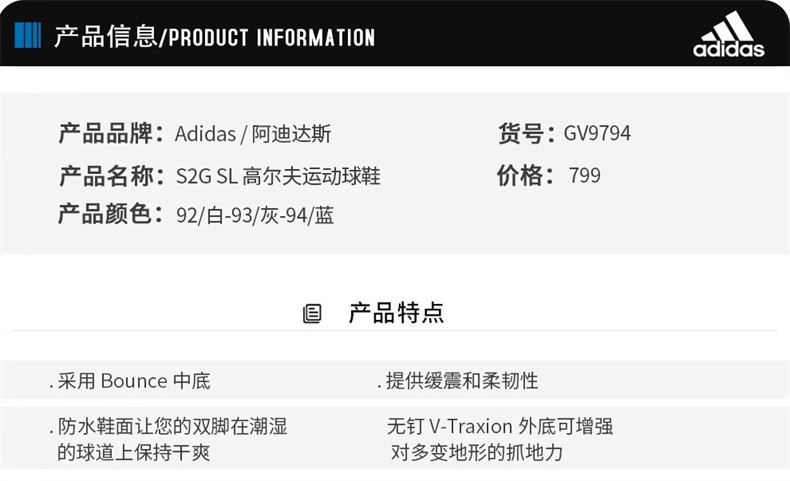Click the PRODUCT INFORMATION English heading text

pyautogui.click(x=271, y=38)
